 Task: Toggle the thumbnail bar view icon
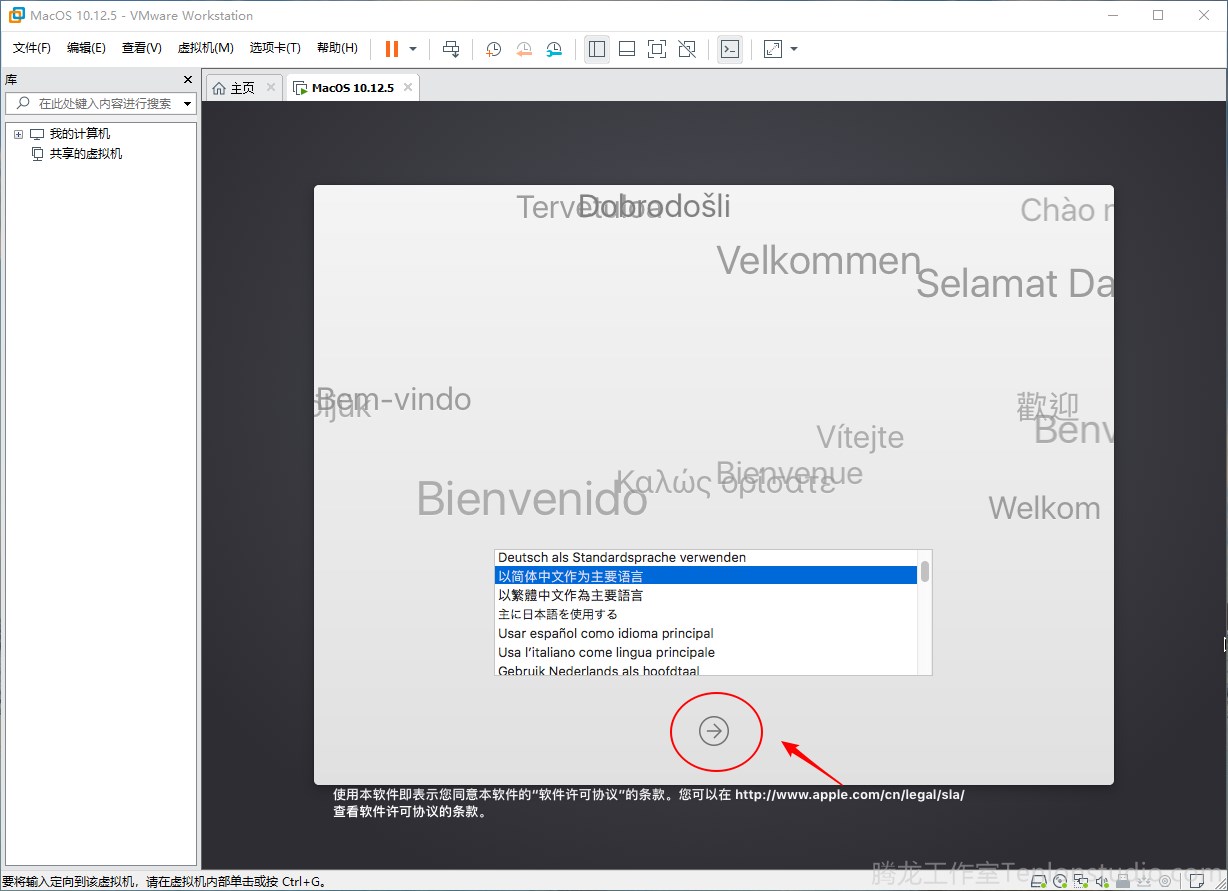[x=627, y=49]
